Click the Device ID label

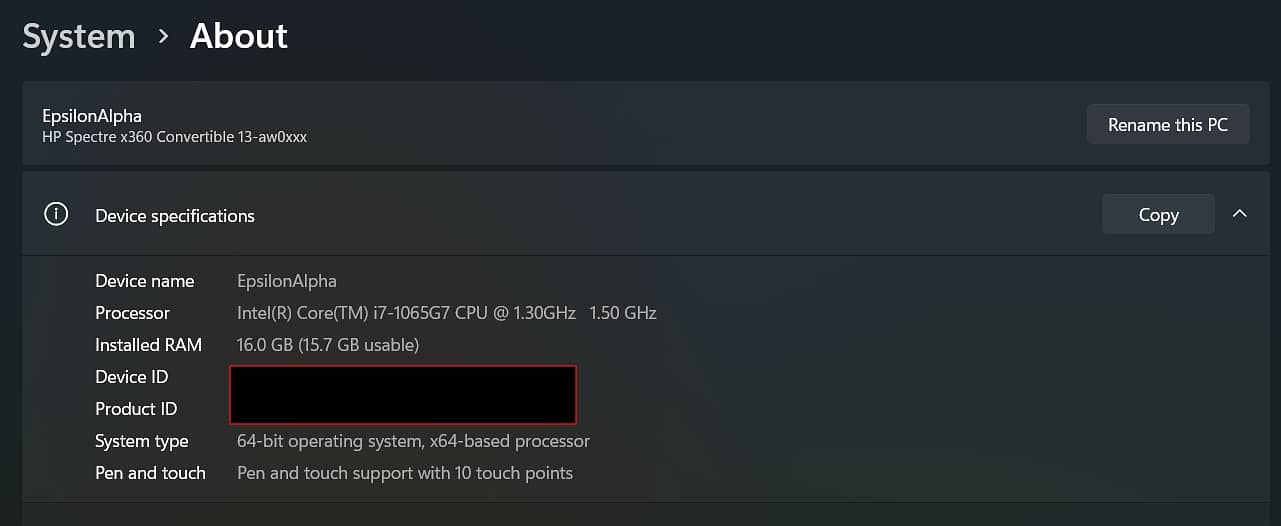tap(131, 377)
